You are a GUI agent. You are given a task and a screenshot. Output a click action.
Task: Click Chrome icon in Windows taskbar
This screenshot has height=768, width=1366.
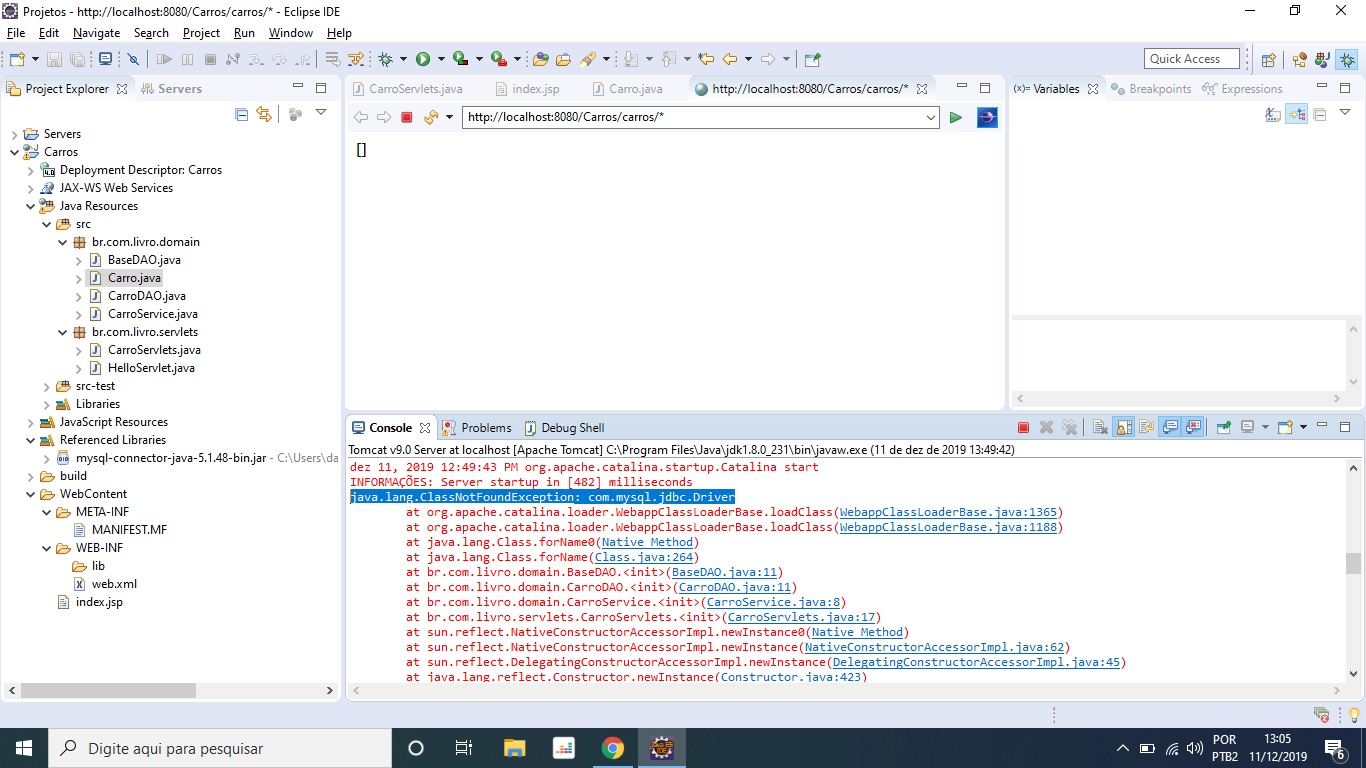click(x=613, y=748)
